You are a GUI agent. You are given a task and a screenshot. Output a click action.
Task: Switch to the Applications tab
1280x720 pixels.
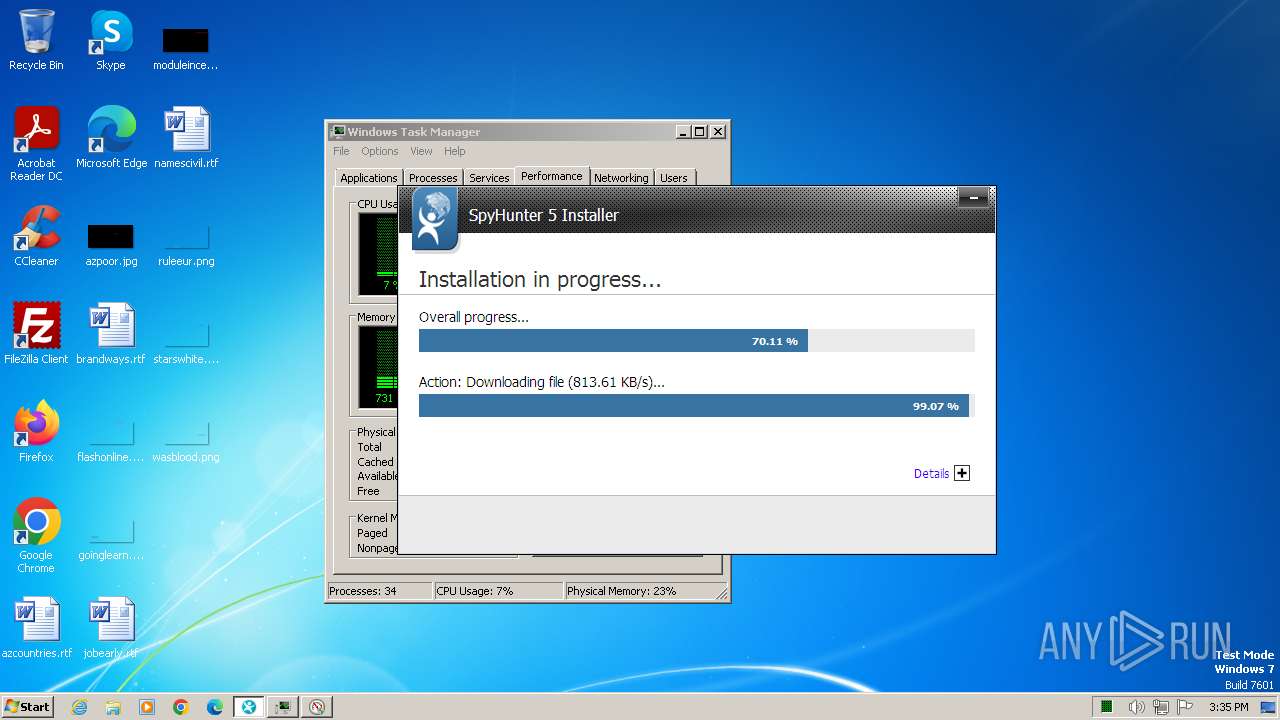click(x=369, y=178)
